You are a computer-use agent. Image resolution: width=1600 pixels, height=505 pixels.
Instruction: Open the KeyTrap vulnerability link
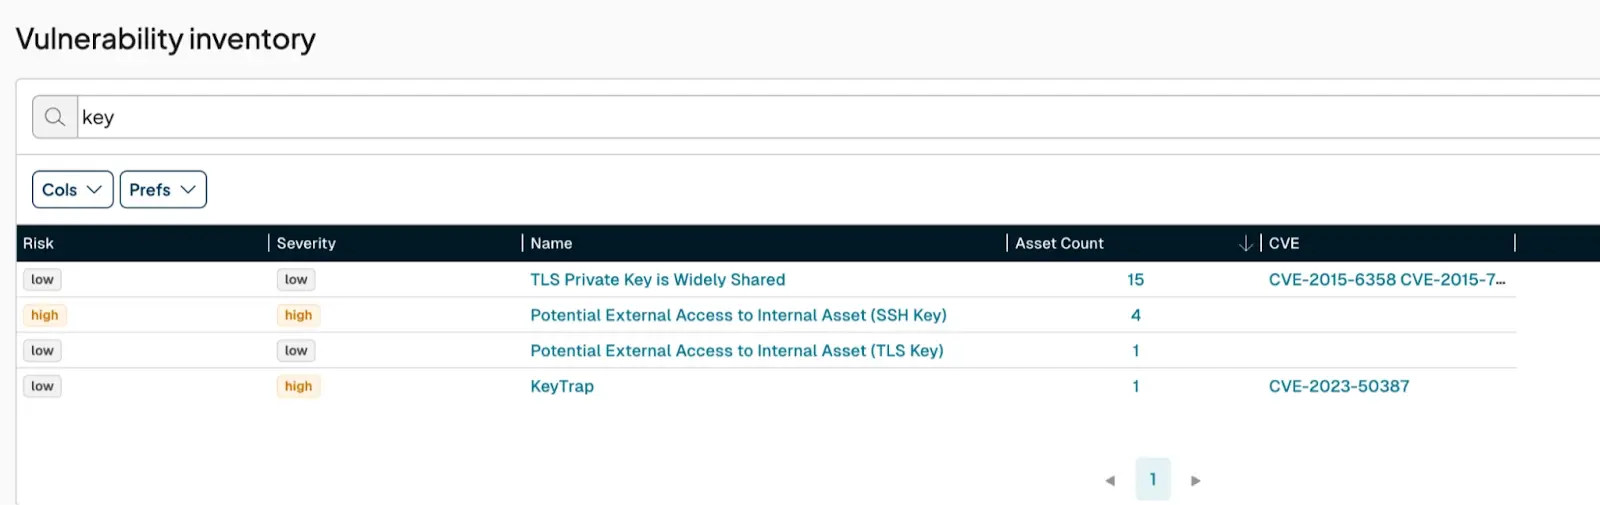562,386
